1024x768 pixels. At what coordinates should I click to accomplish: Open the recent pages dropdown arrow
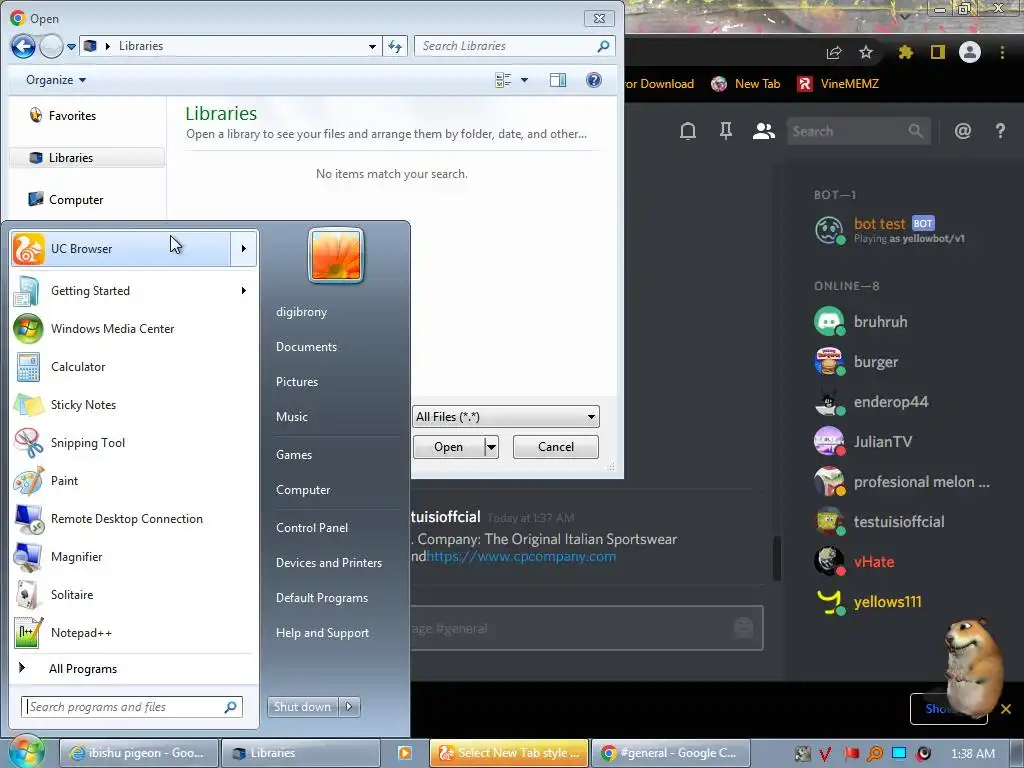tap(71, 47)
